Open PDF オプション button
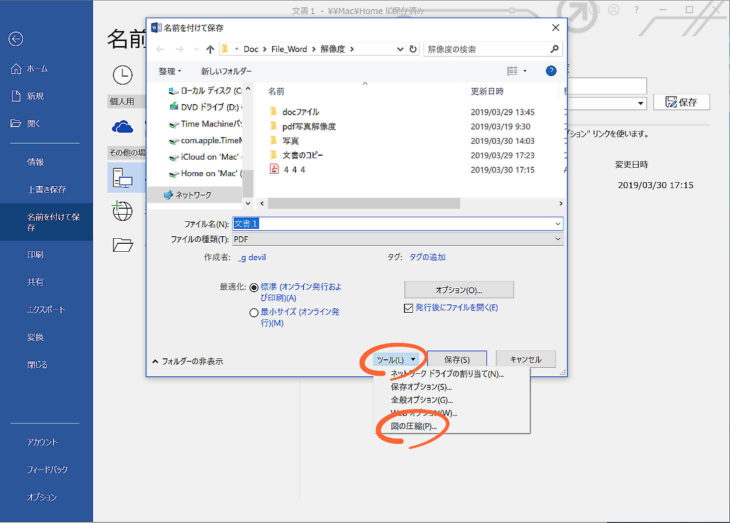 click(x=458, y=289)
